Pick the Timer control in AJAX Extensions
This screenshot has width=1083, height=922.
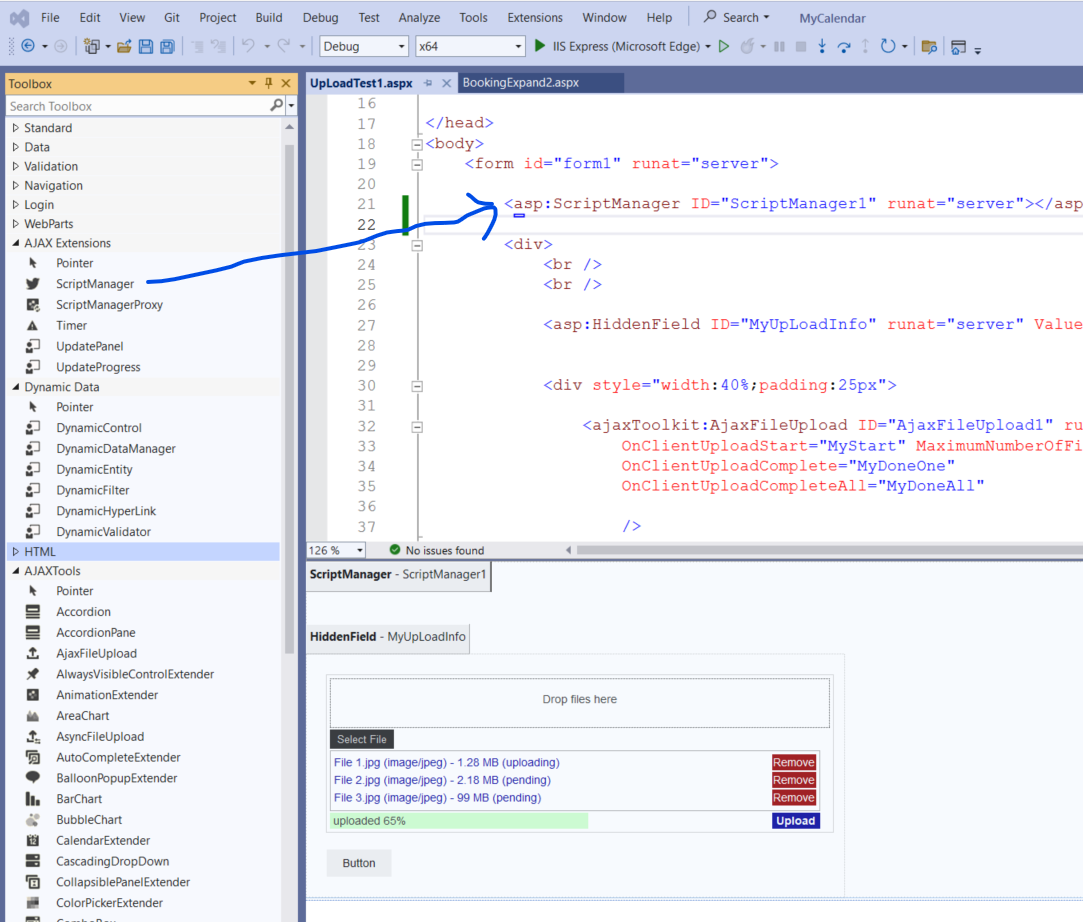pos(71,326)
